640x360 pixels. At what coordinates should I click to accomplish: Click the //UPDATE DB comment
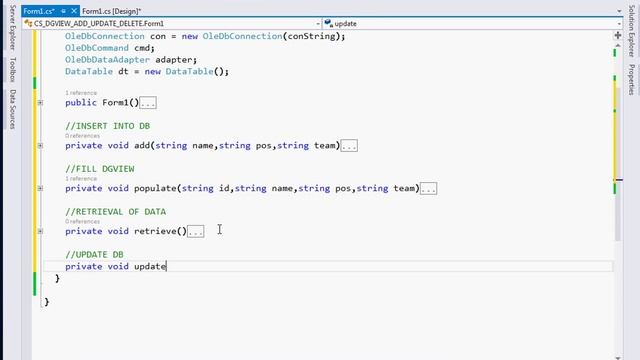point(94,255)
